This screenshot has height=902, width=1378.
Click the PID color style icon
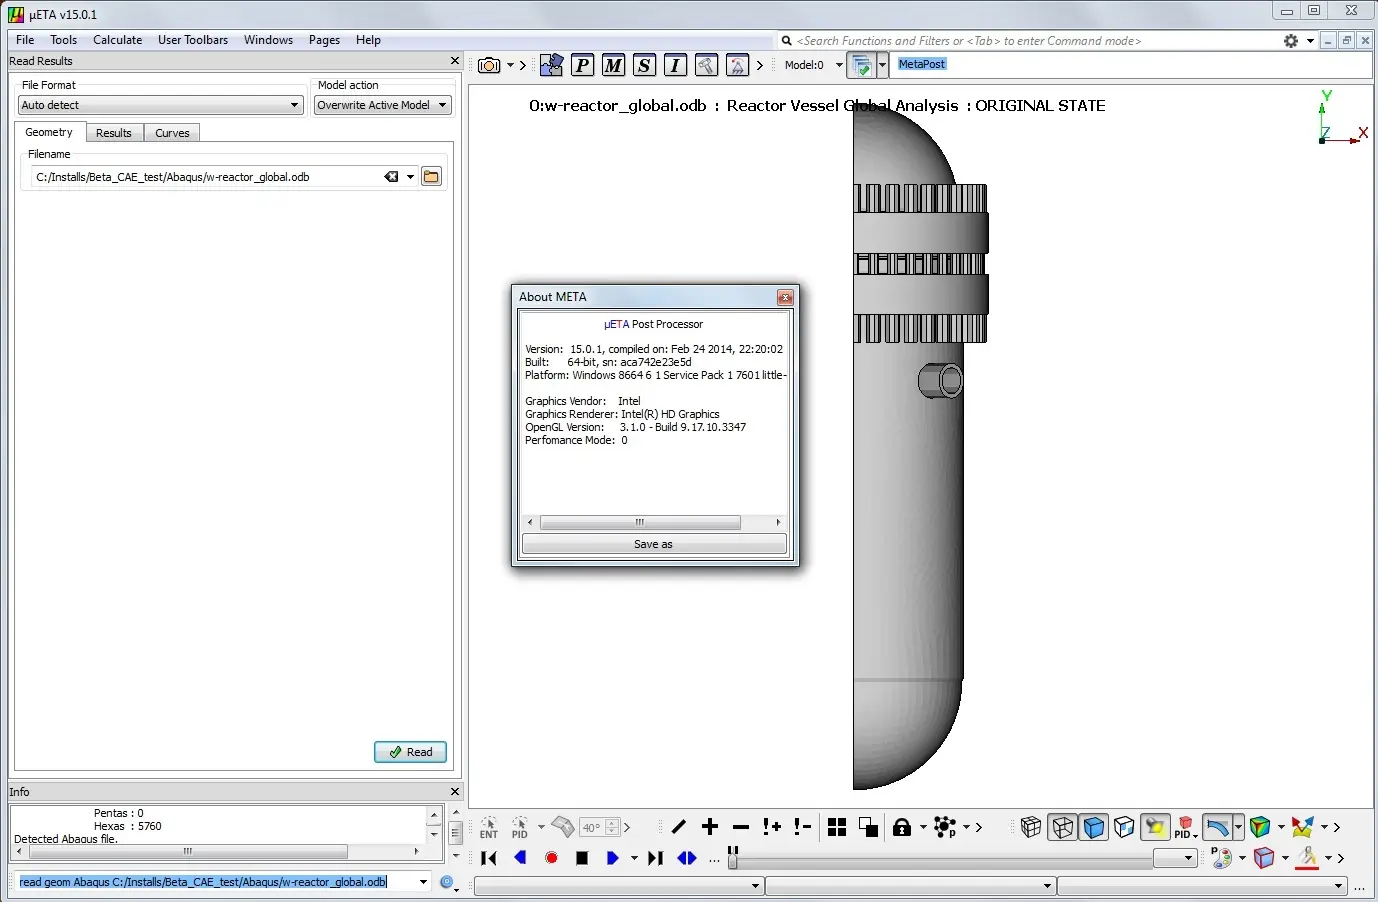(x=1185, y=828)
